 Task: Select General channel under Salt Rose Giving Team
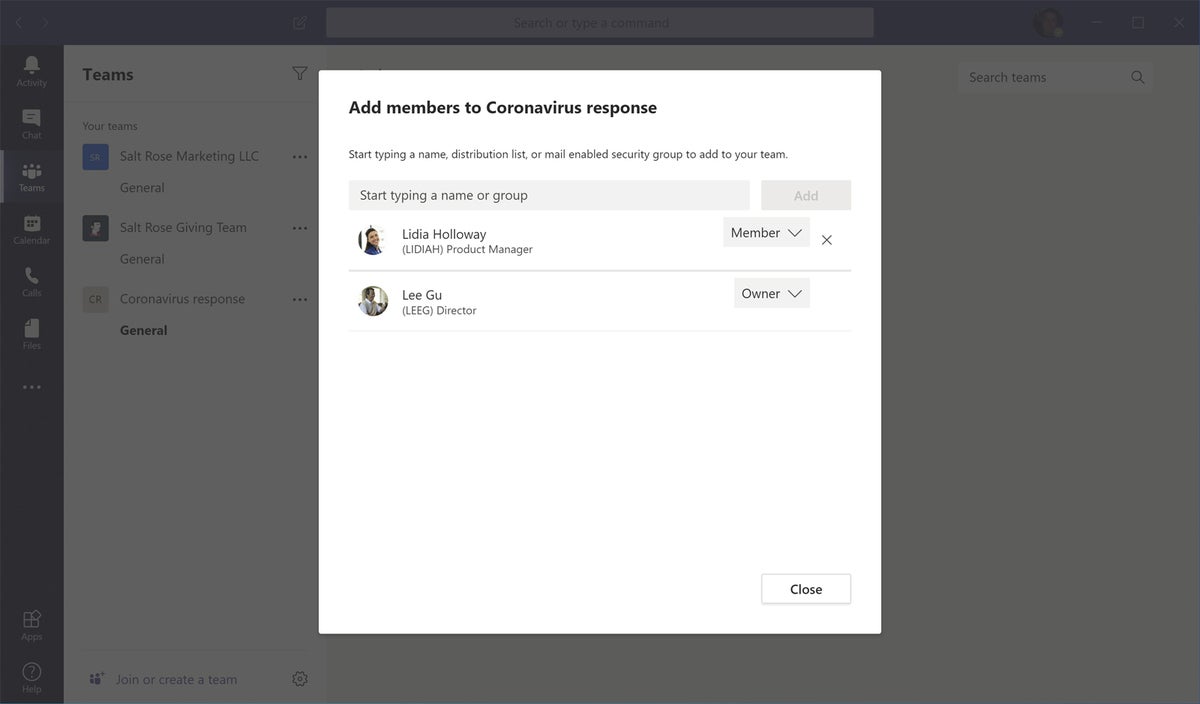[142, 259]
